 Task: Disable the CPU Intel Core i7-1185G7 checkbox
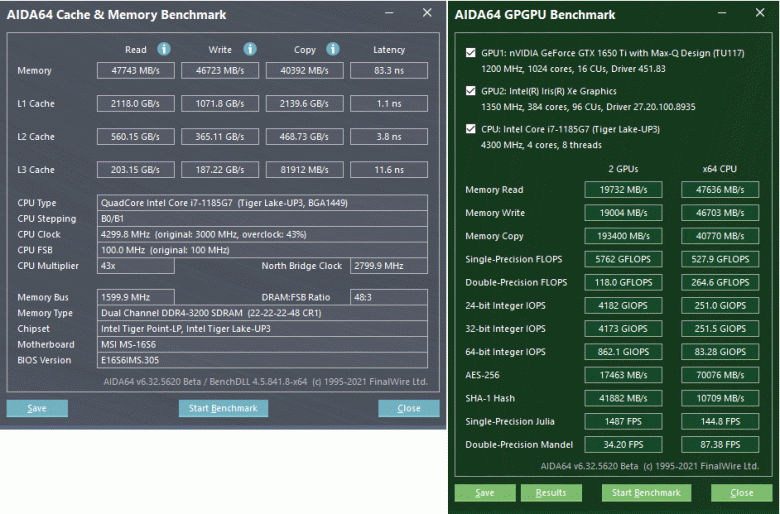pos(471,128)
